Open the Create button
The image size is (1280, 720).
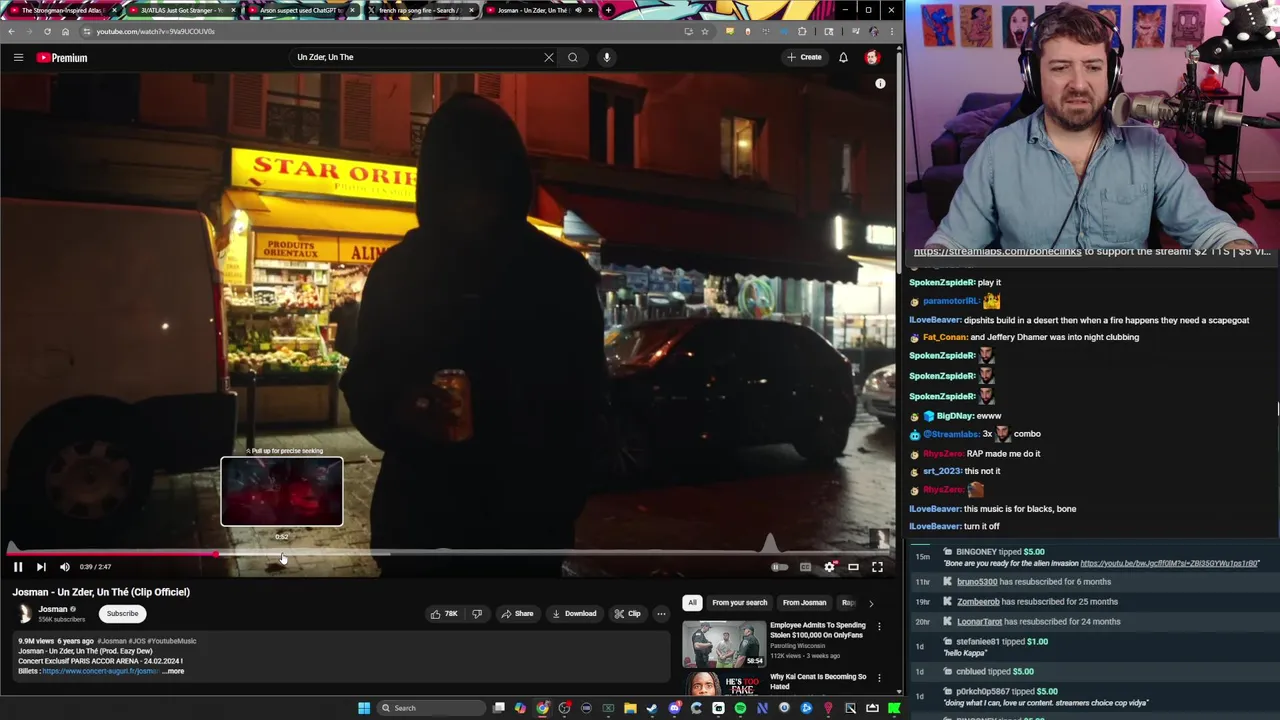[x=804, y=57]
